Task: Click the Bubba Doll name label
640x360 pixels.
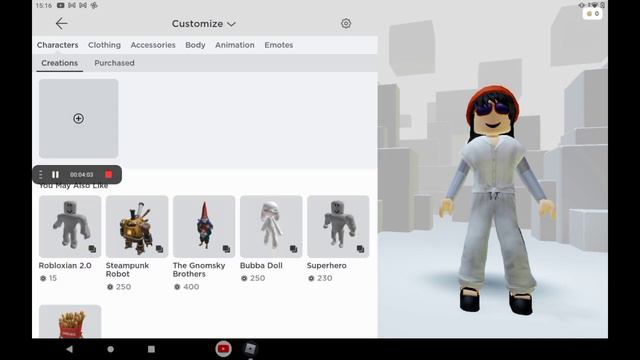Action: click(261, 265)
